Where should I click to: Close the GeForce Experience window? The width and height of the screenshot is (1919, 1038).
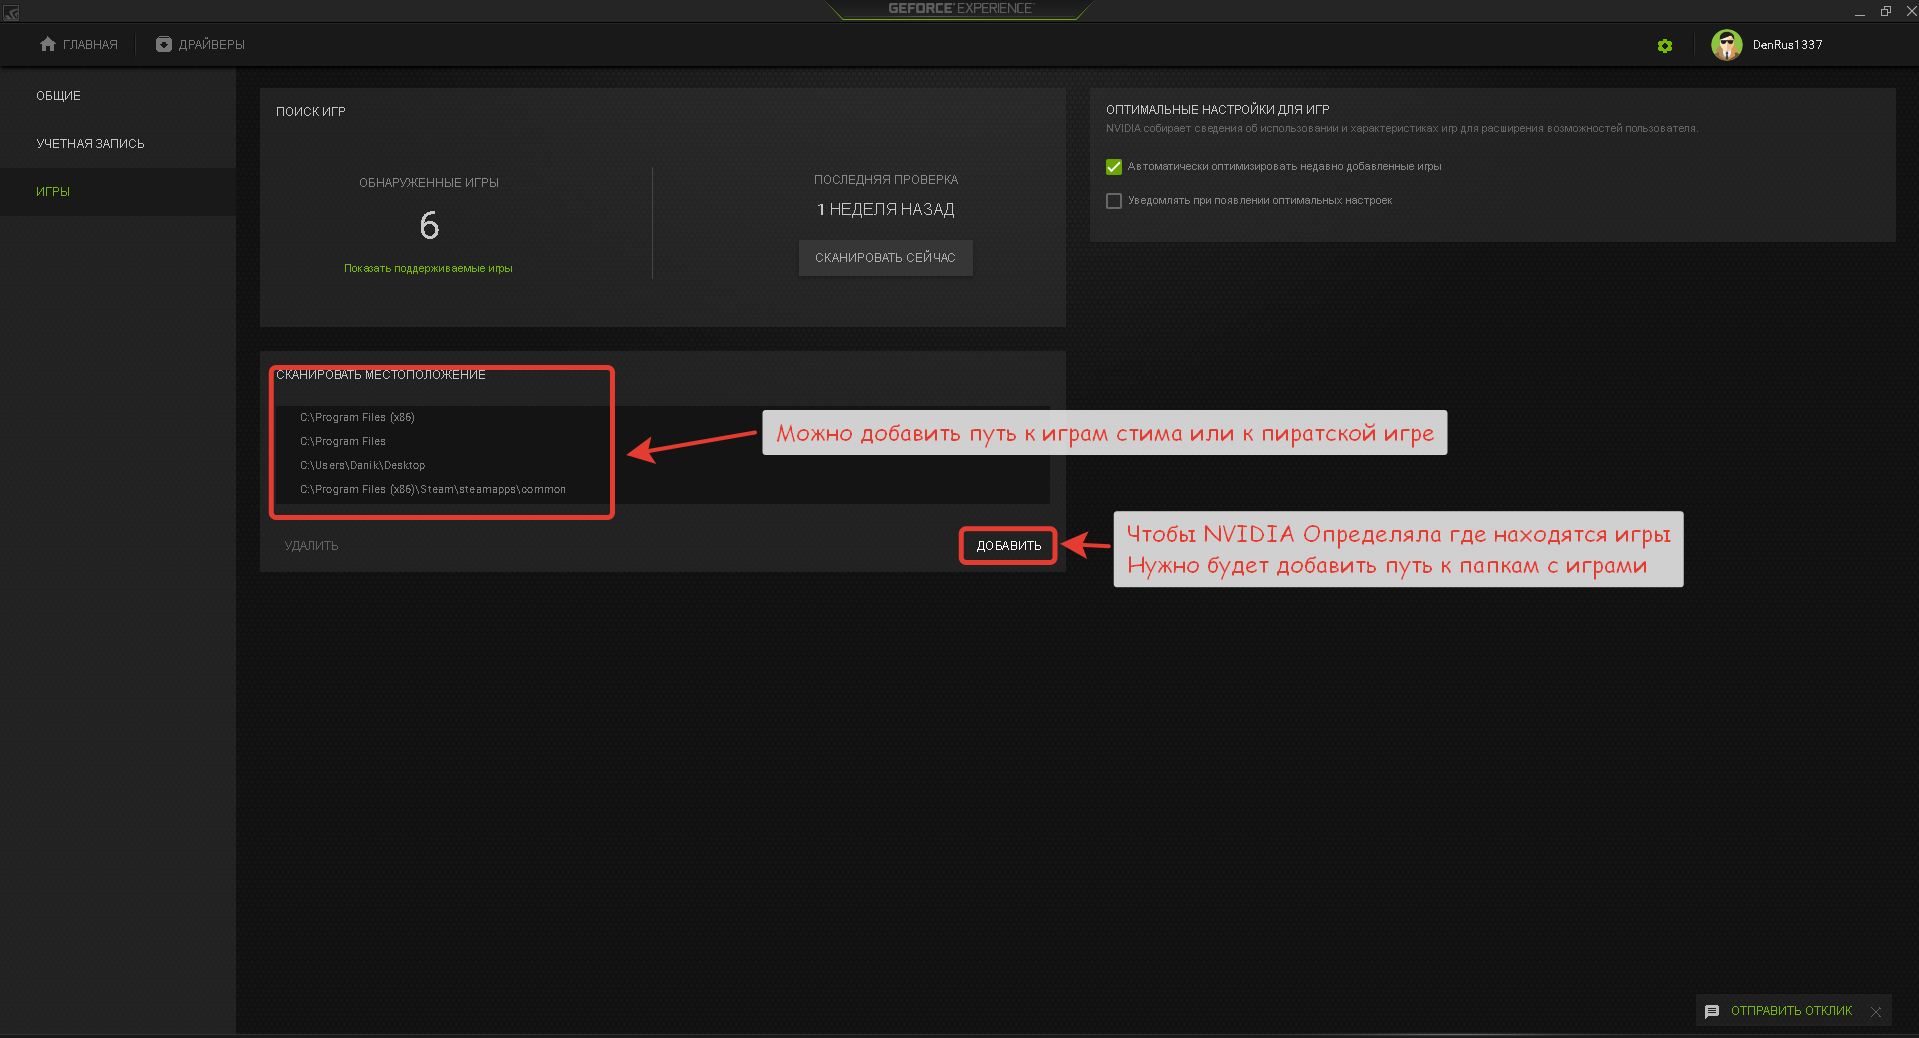(1910, 12)
